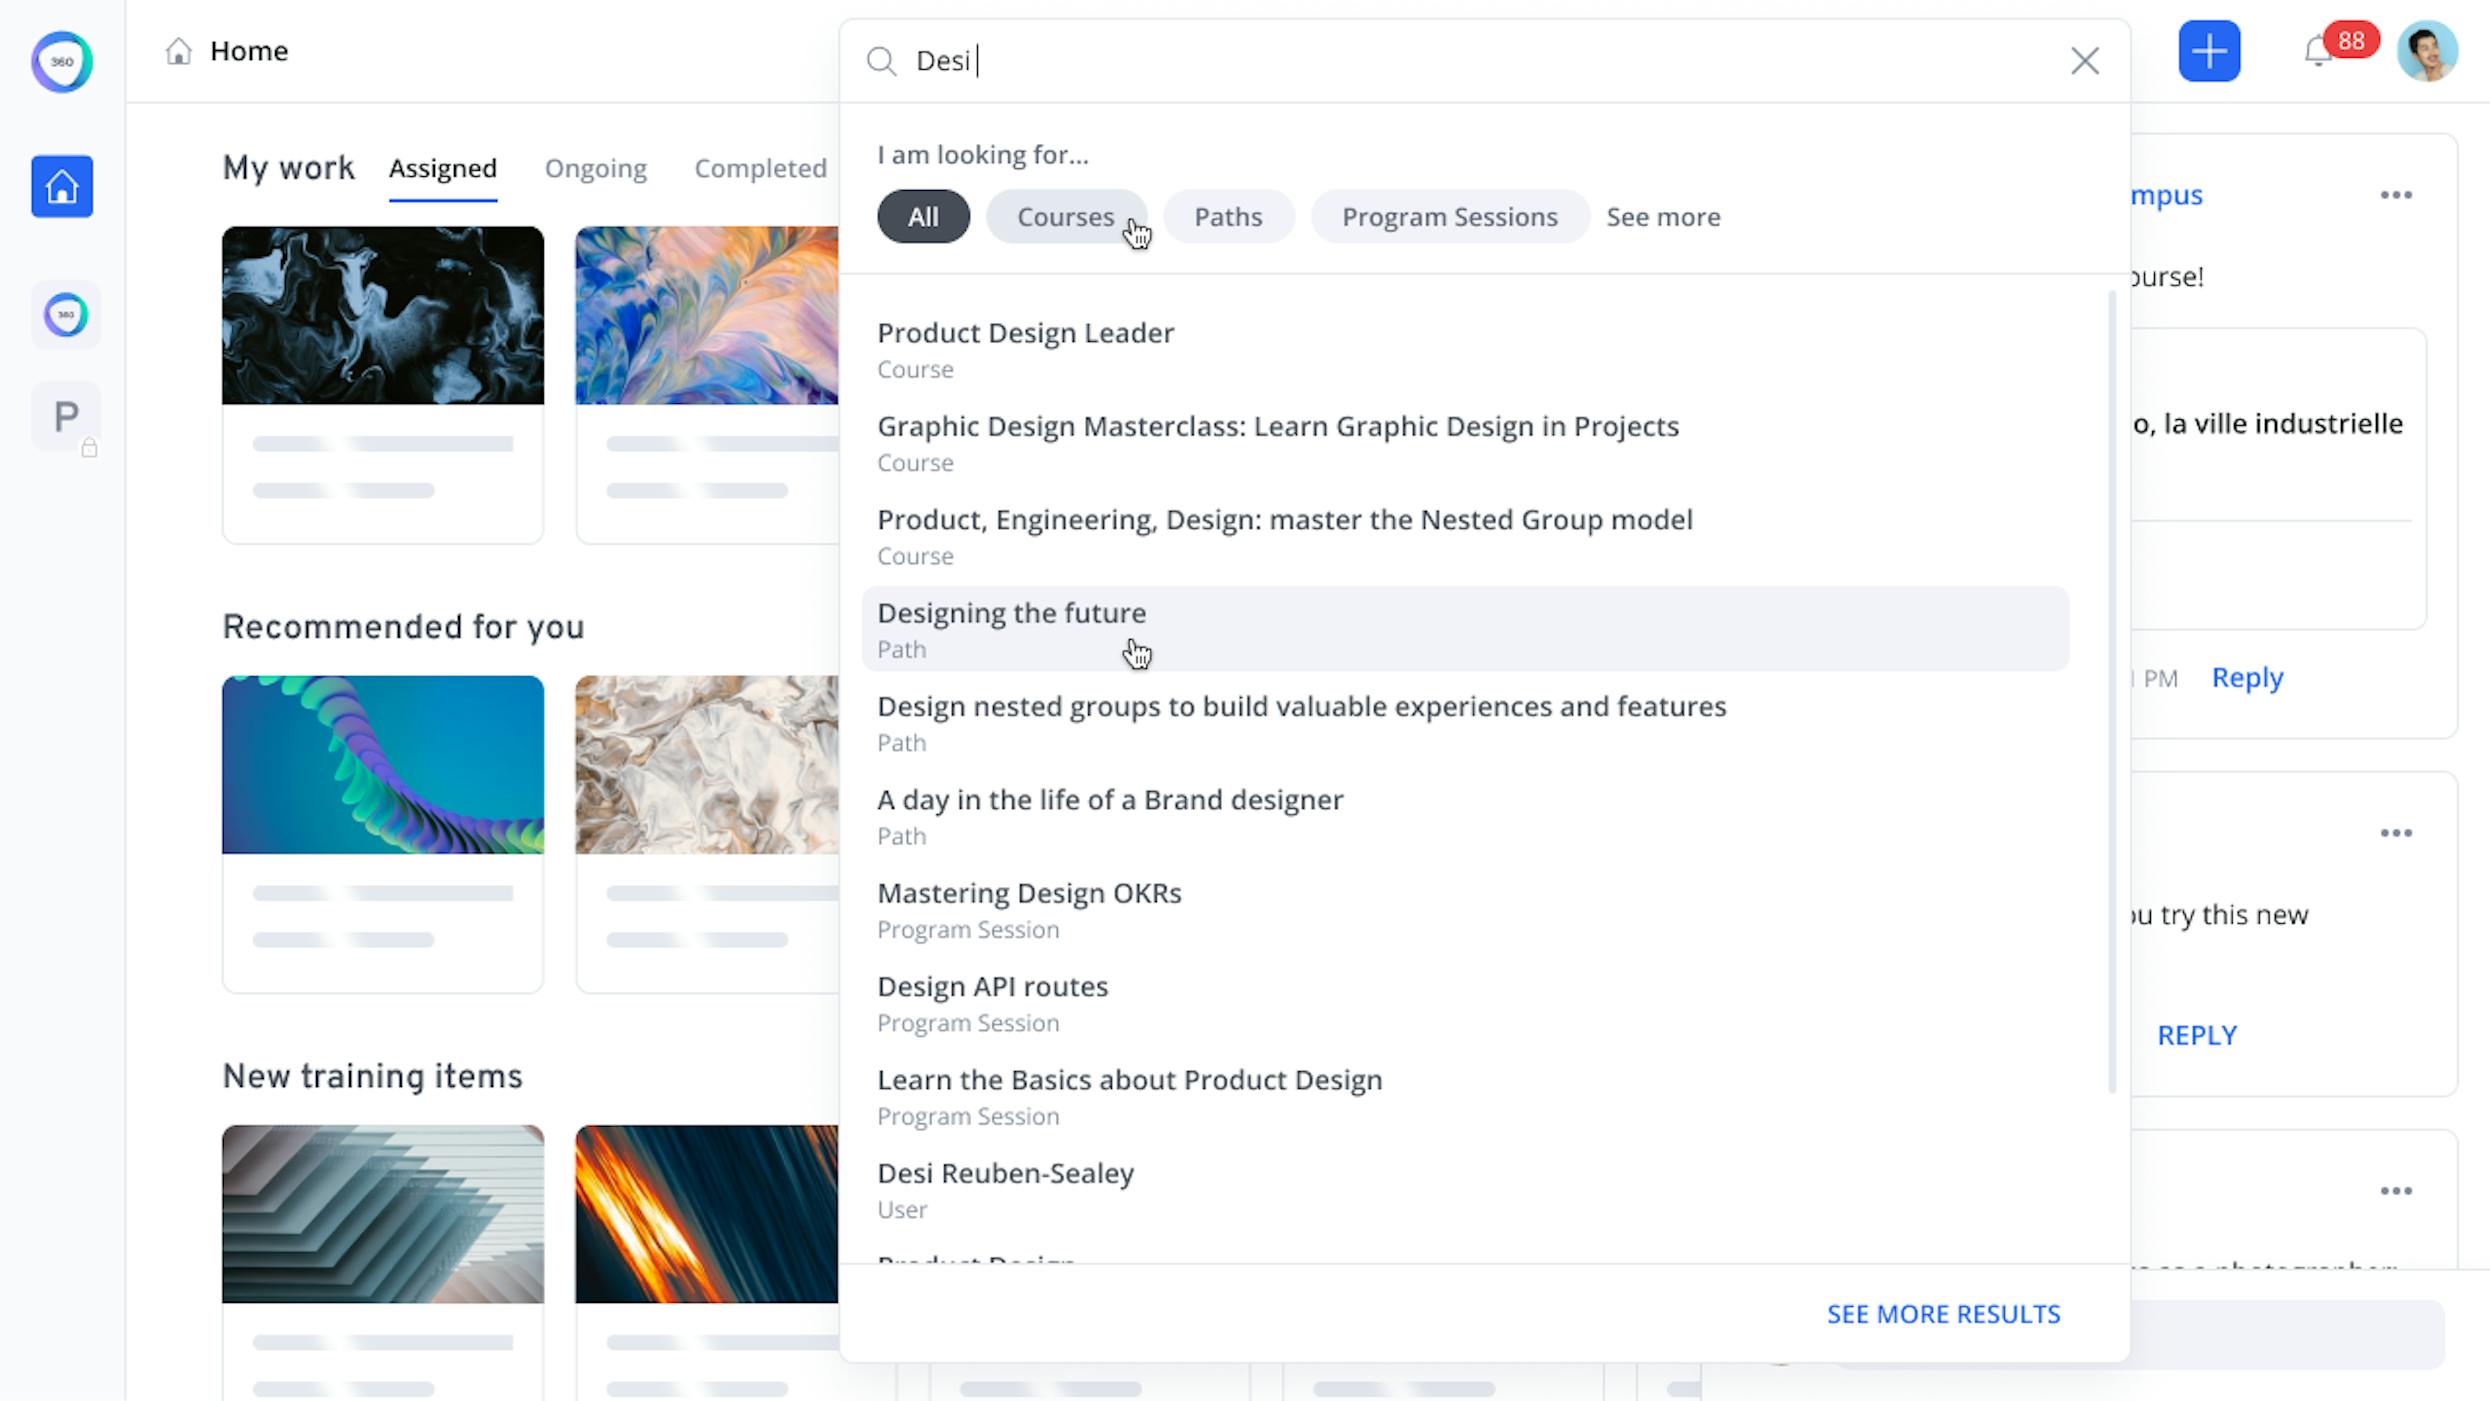Click the search results scrollbar

[x=2112, y=692]
